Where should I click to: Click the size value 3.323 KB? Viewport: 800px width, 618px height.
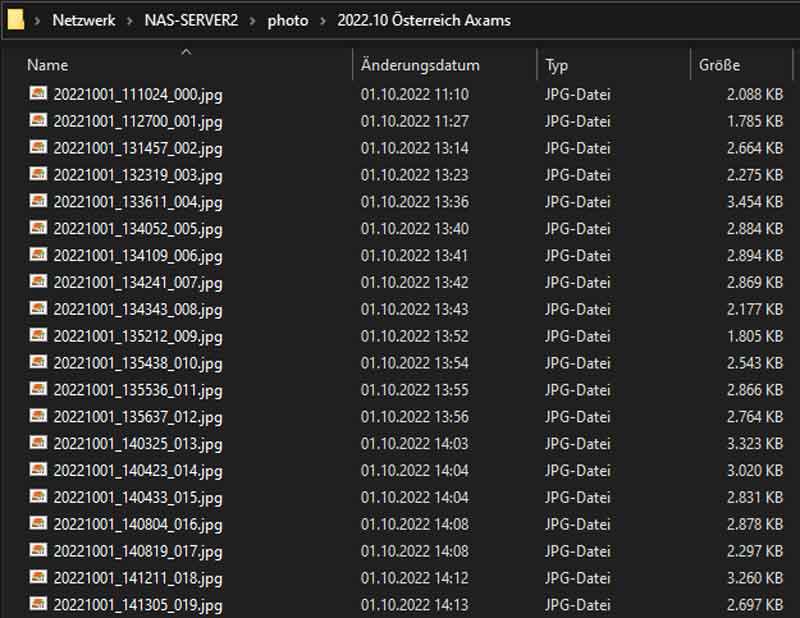pos(755,444)
